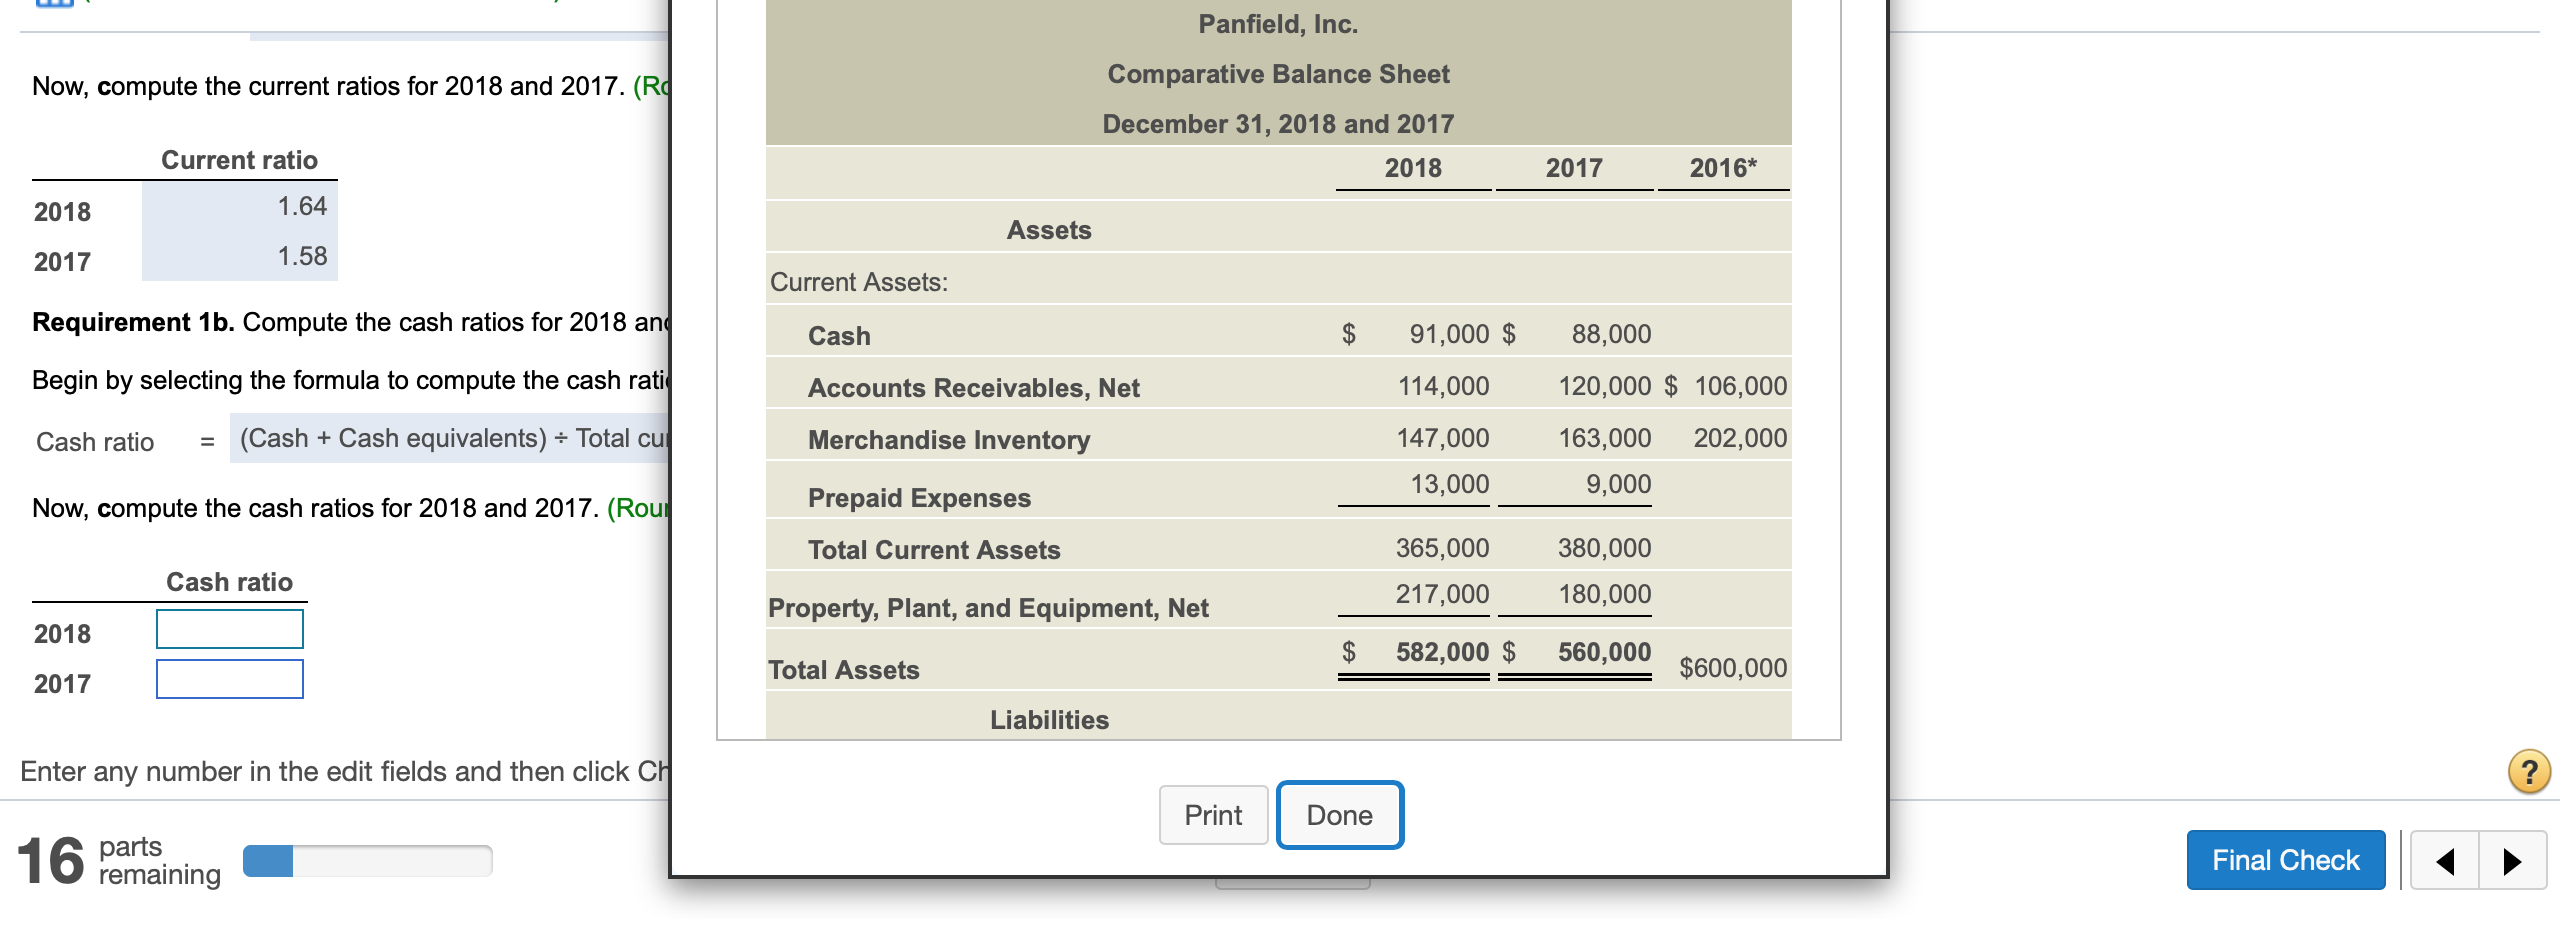Click the Property, Plant, and Equipment label
2560x929 pixels.
(x=988, y=608)
